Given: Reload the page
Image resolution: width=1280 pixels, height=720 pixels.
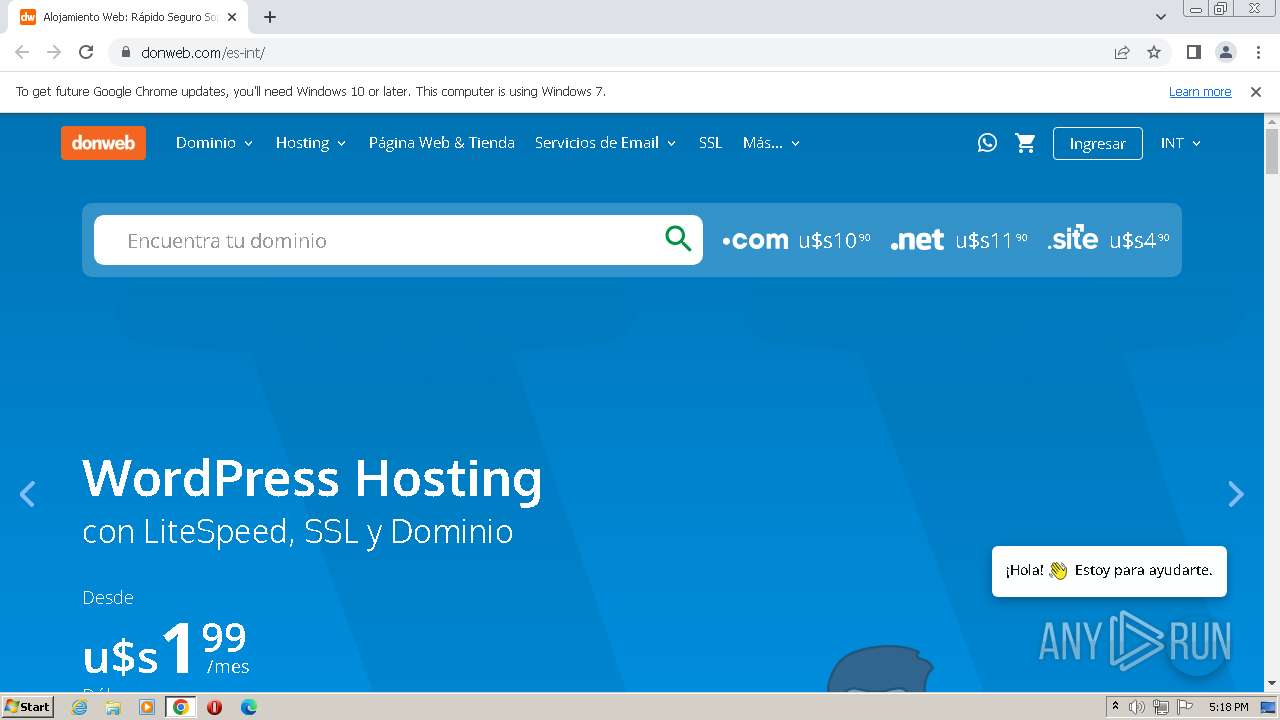Looking at the screenshot, I should coord(86,52).
